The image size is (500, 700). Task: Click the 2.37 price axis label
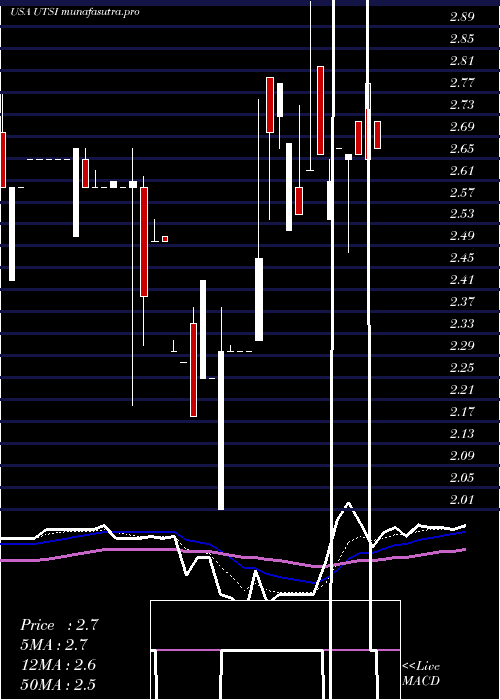(462, 302)
